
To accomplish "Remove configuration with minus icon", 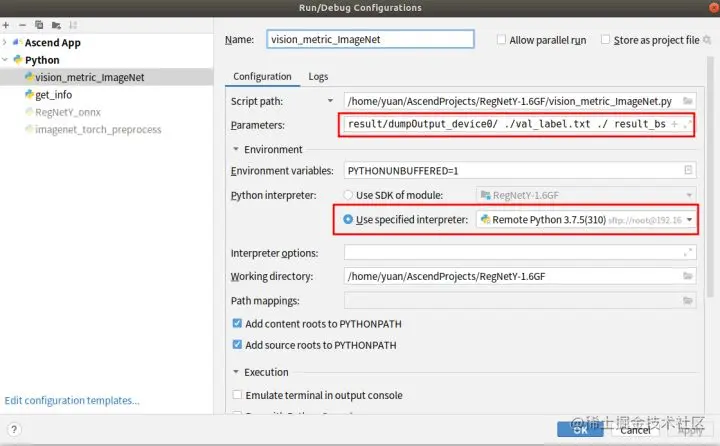I will [x=22, y=25].
